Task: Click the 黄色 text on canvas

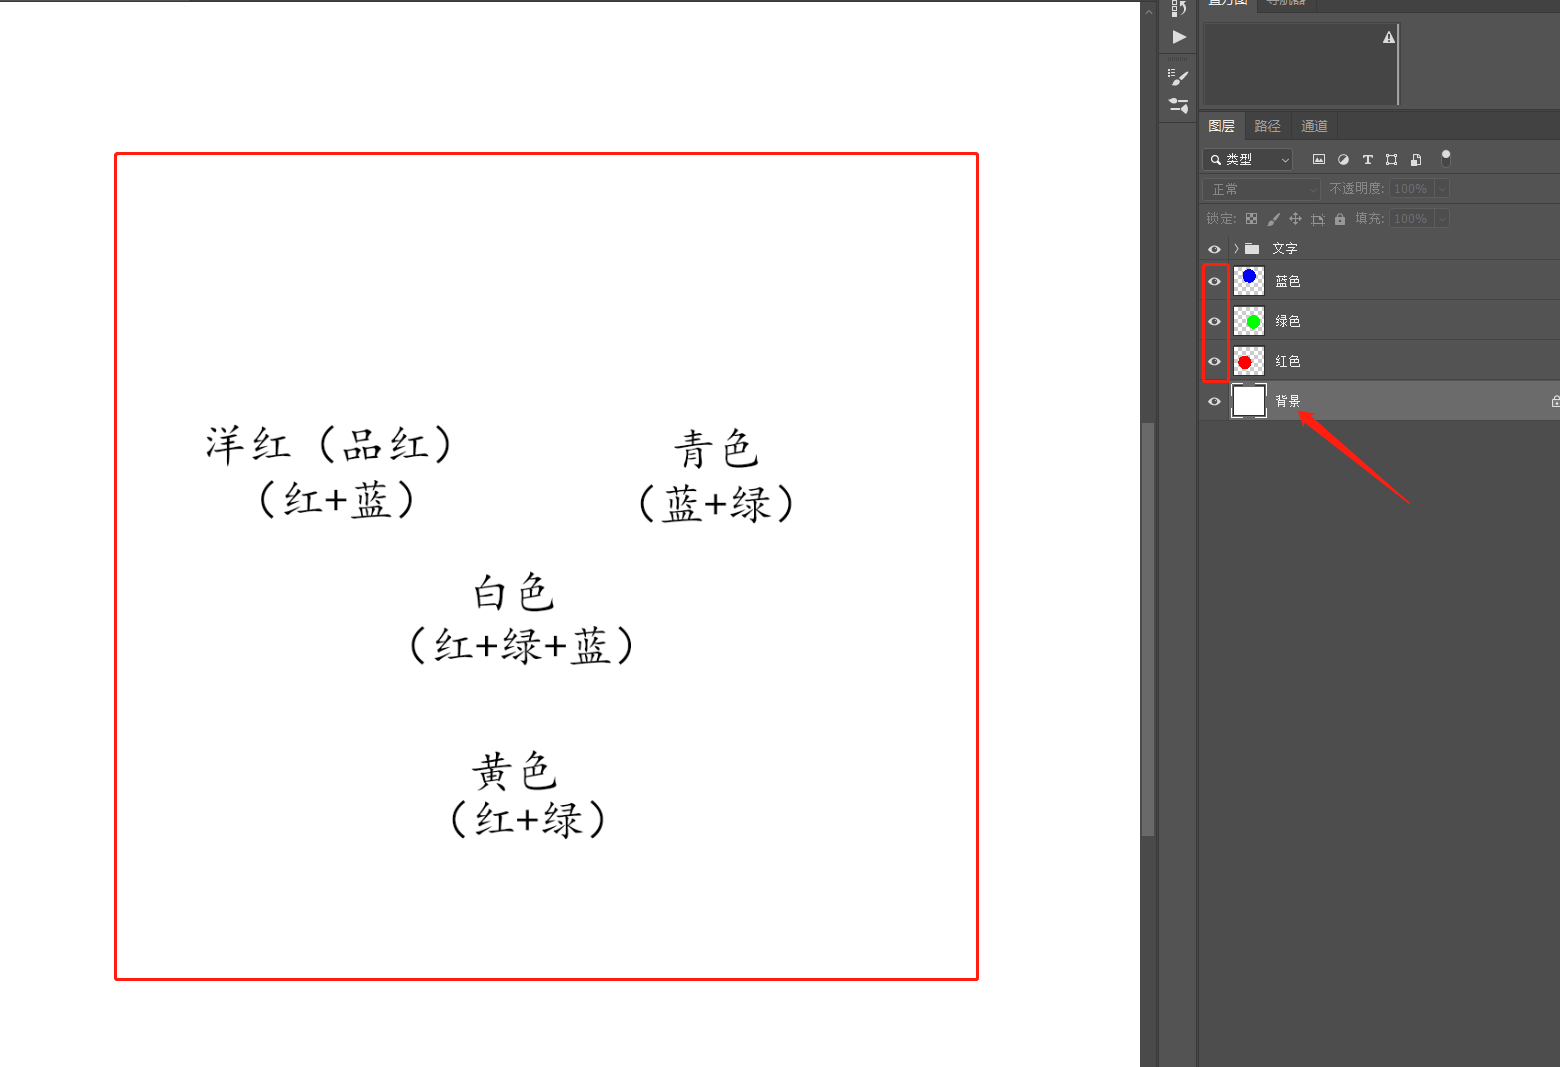Action: pos(514,771)
